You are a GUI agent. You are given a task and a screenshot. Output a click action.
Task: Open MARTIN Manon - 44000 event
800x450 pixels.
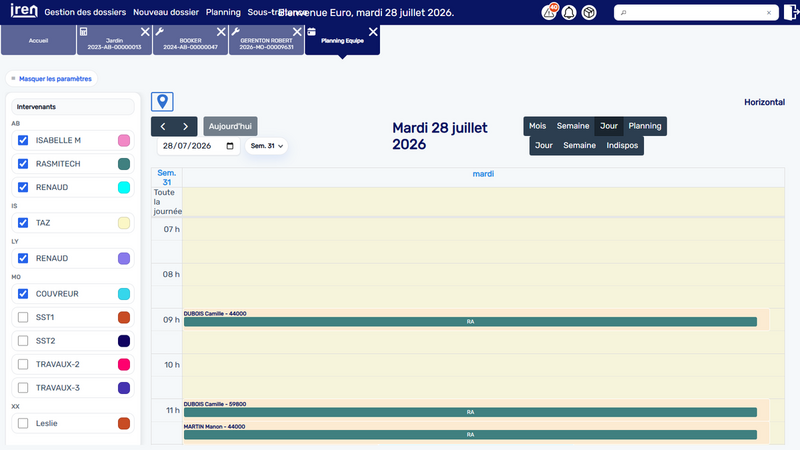[x=476, y=432]
